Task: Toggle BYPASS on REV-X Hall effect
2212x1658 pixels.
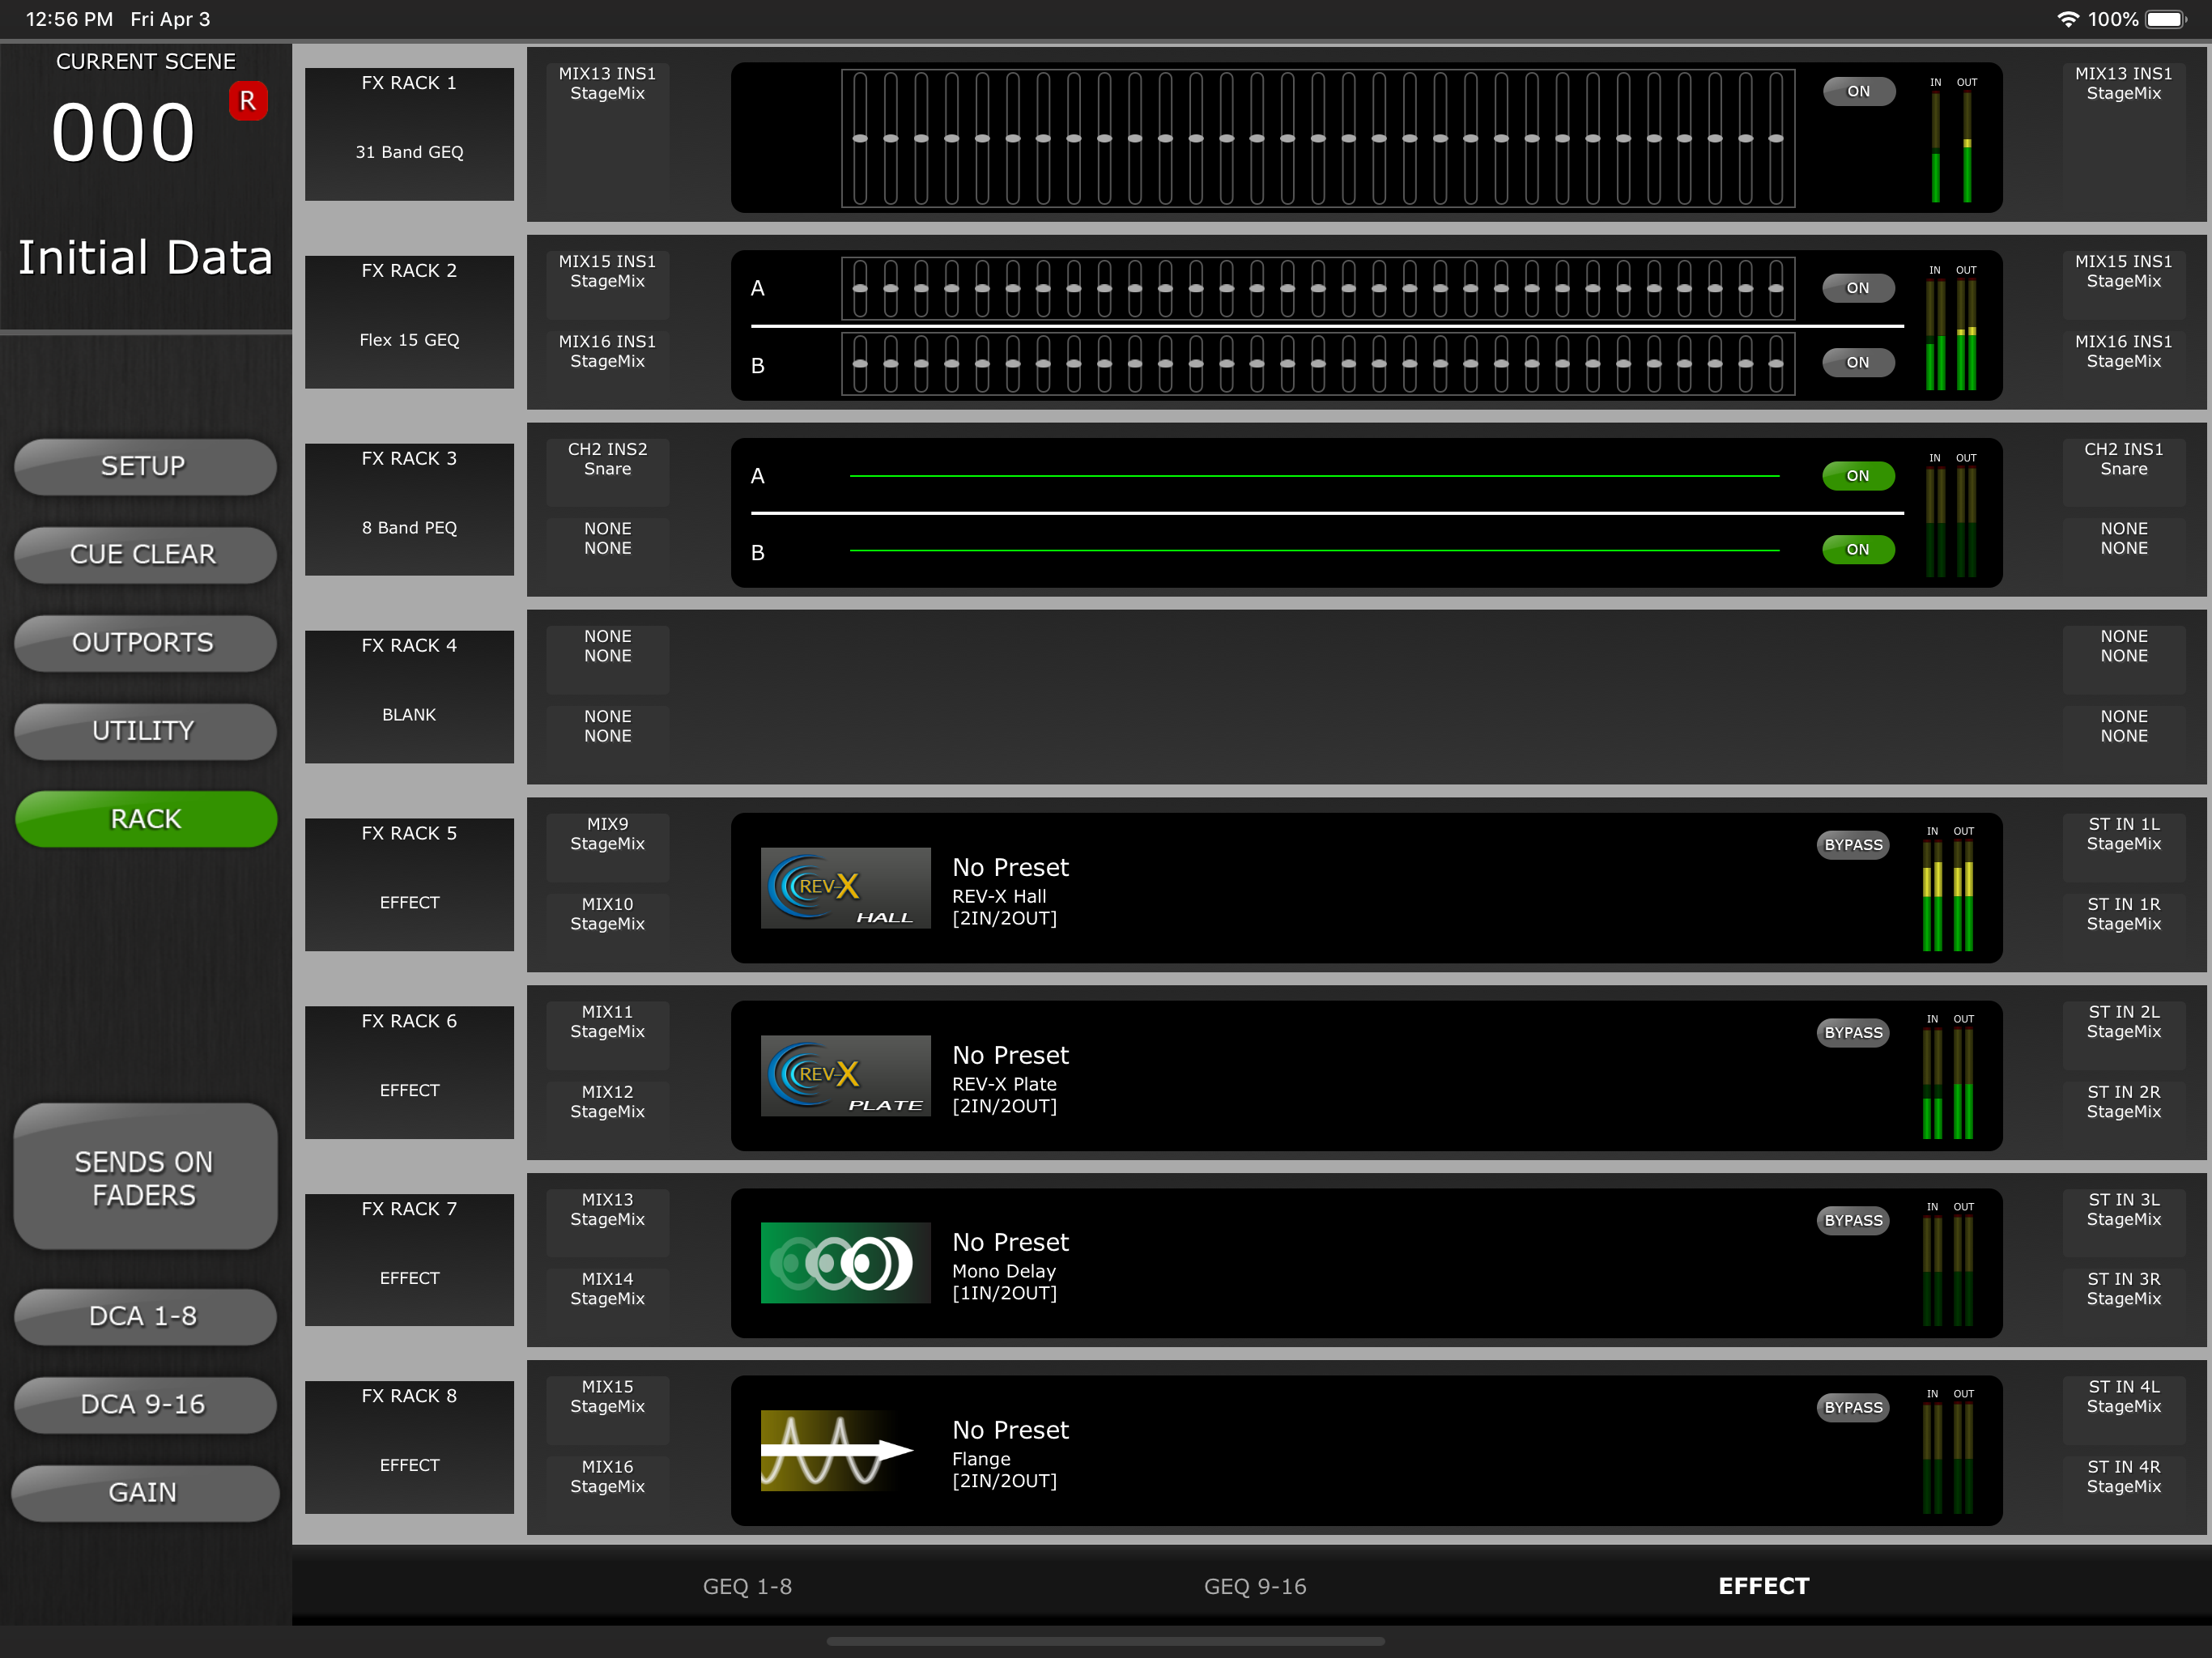Action: [x=1852, y=845]
